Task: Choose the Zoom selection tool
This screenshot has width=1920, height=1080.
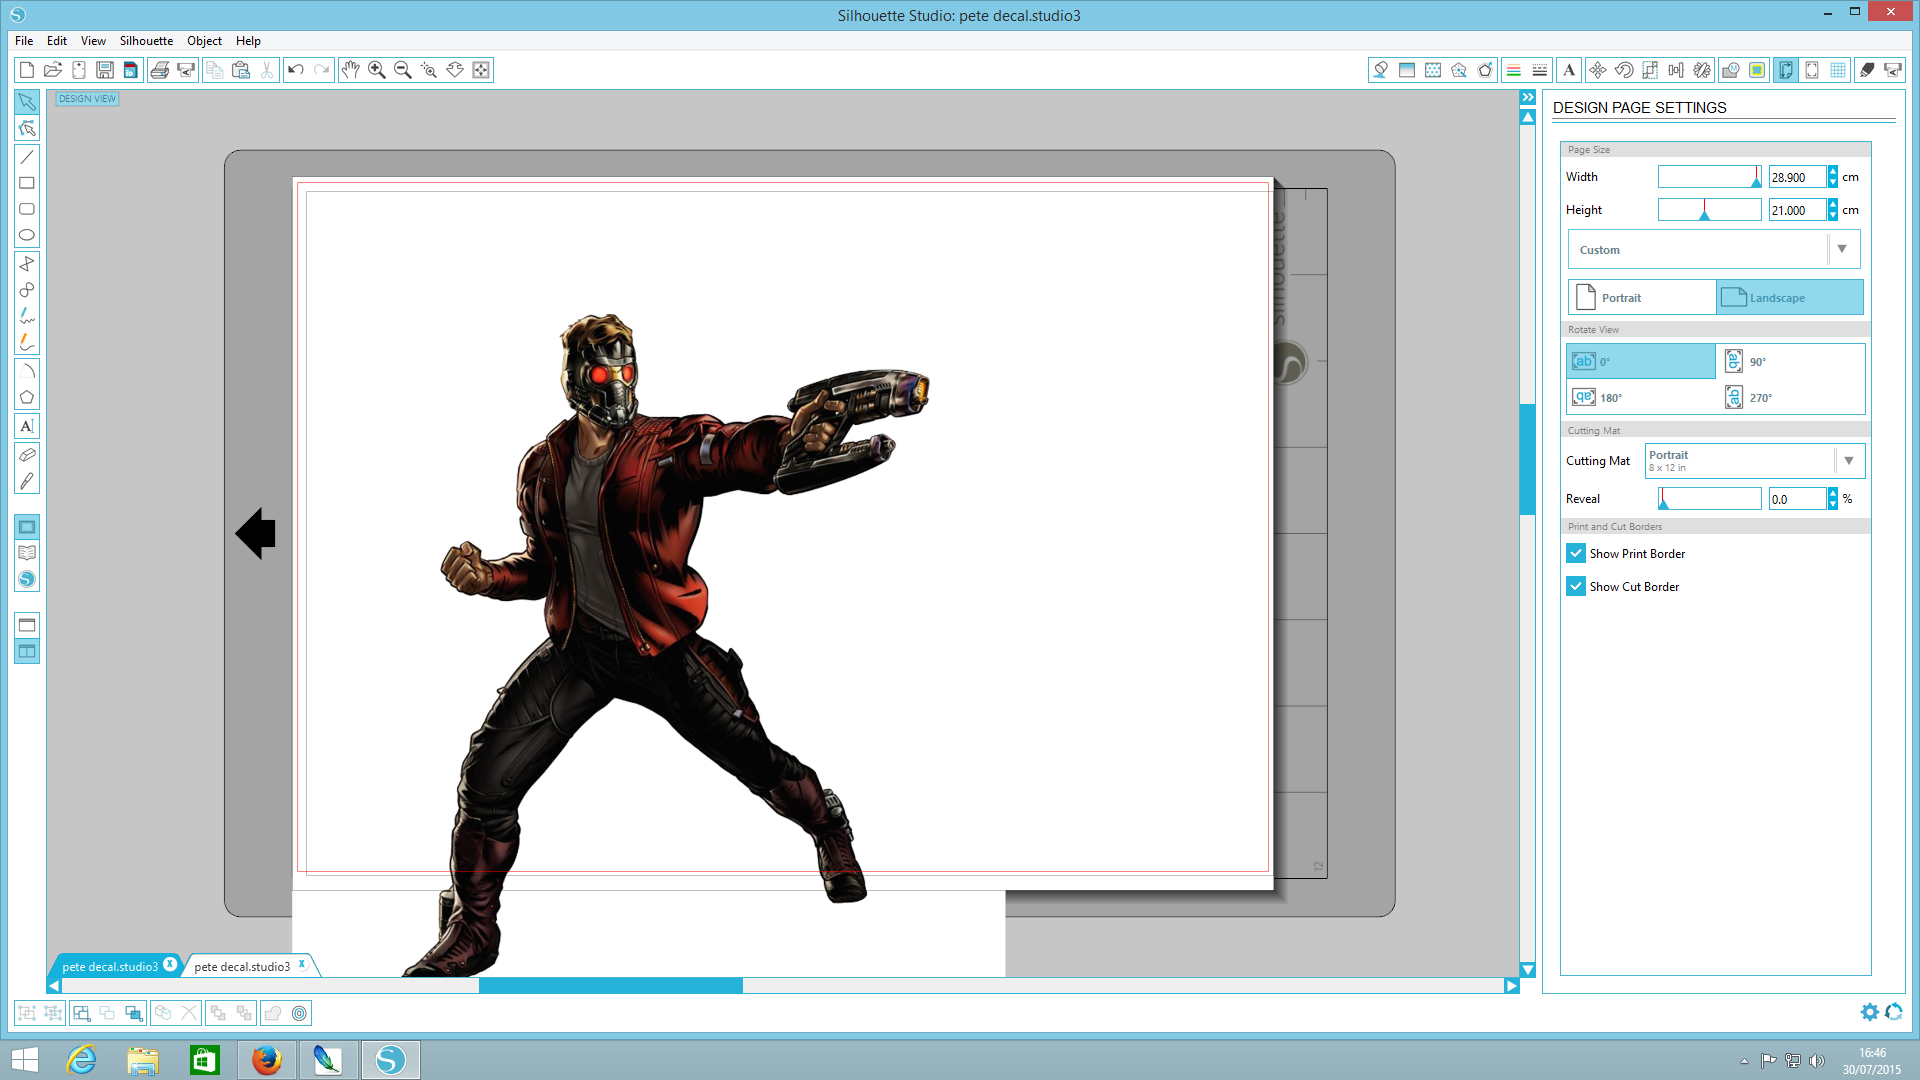Action: 428,70
